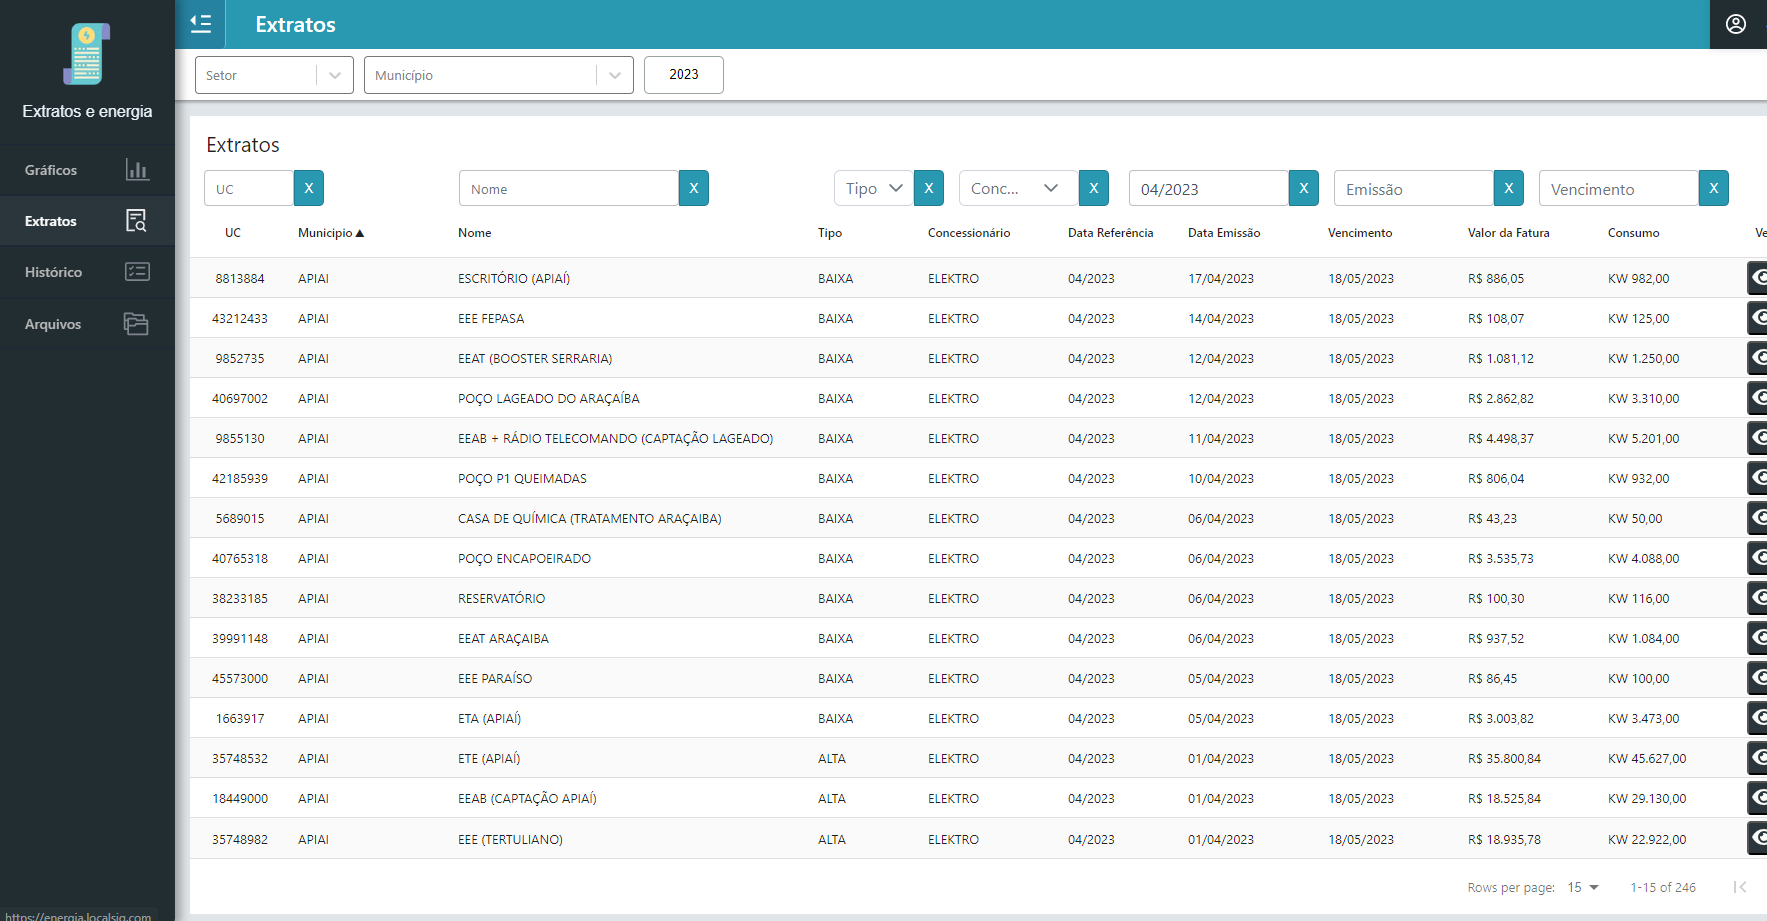Open the Concessionário filter dropdown
Viewport: 1767px width, 921px height.
[x=1017, y=188]
